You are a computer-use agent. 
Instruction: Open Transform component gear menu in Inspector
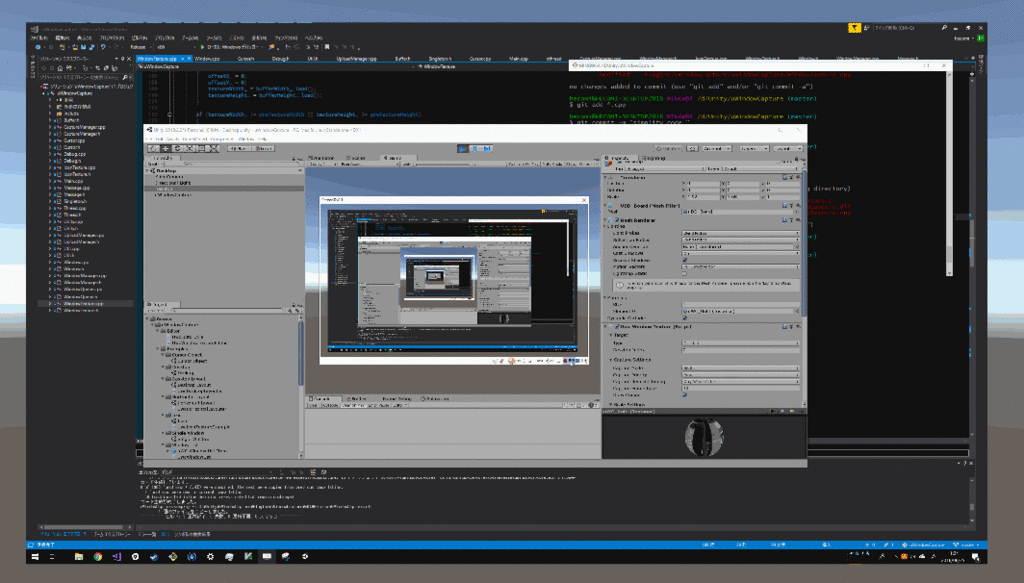[x=798, y=177]
